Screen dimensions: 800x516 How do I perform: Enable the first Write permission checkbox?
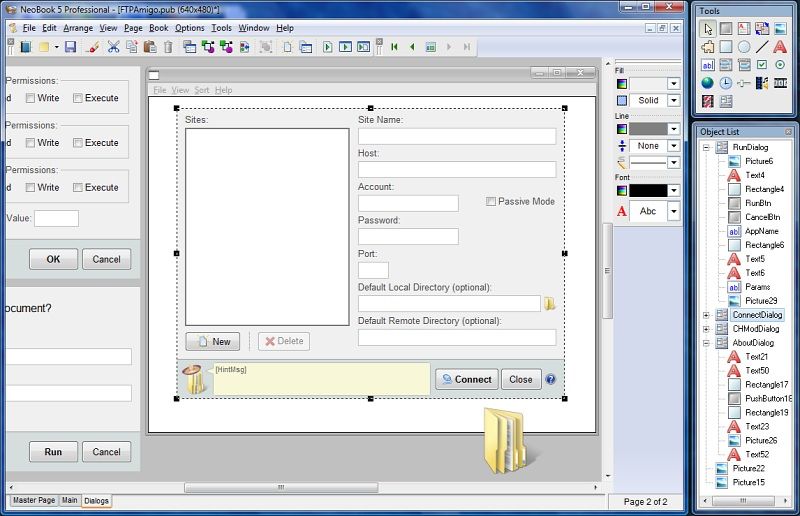(x=30, y=98)
